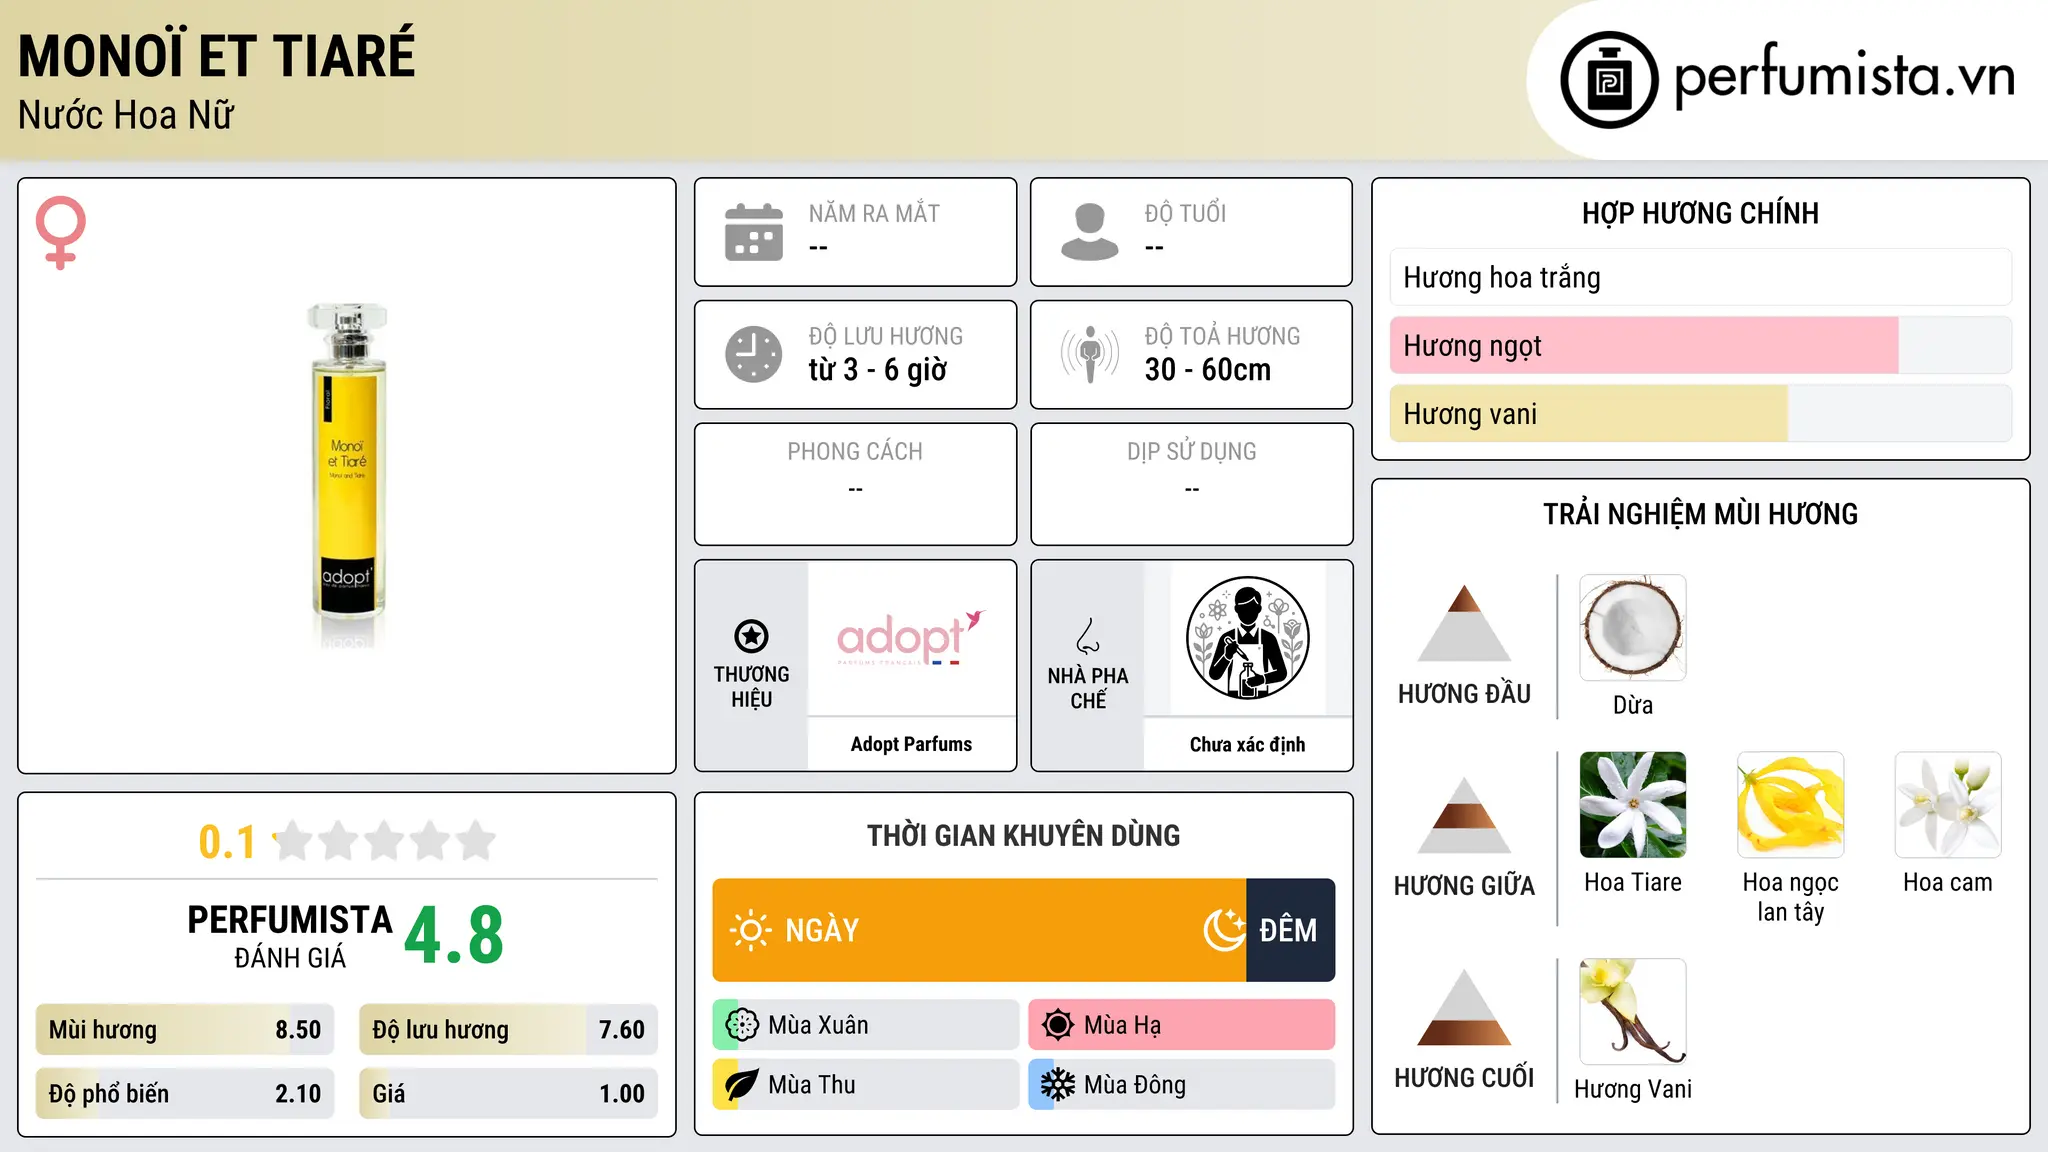Select the Mùa Đông season bar
2048x1152 pixels.
tap(1182, 1085)
